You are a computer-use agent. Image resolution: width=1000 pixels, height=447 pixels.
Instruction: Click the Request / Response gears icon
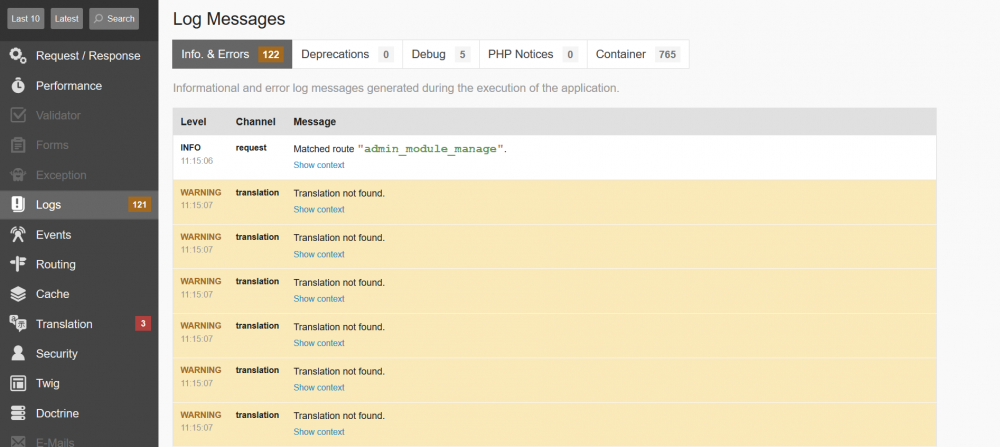point(18,56)
